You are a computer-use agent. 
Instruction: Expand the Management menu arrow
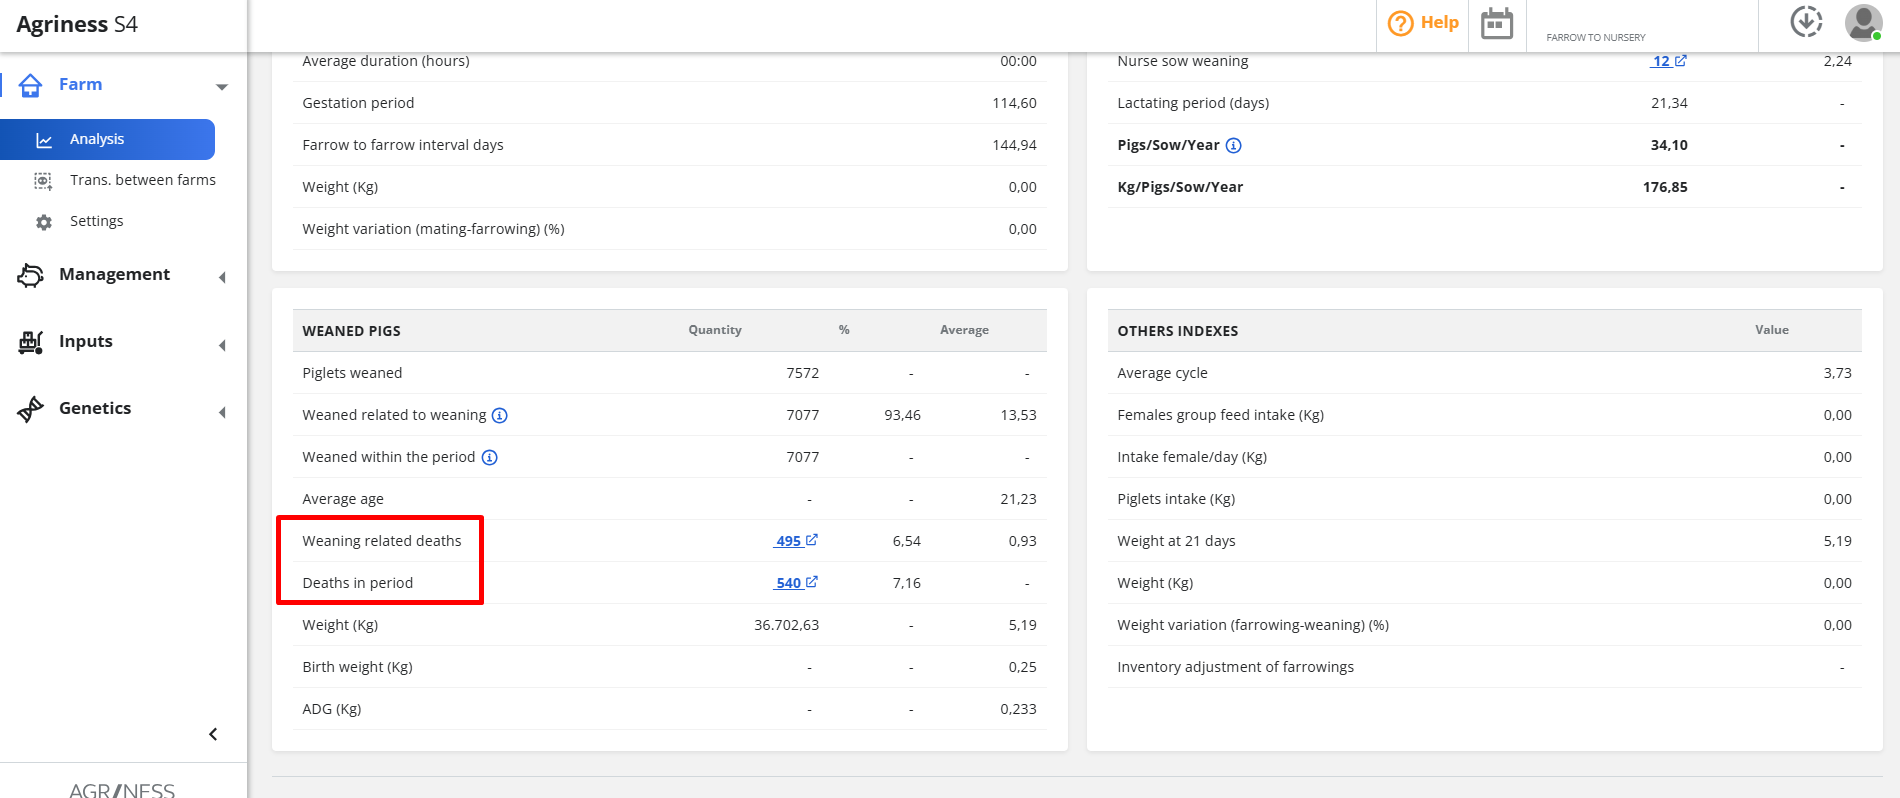(222, 277)
